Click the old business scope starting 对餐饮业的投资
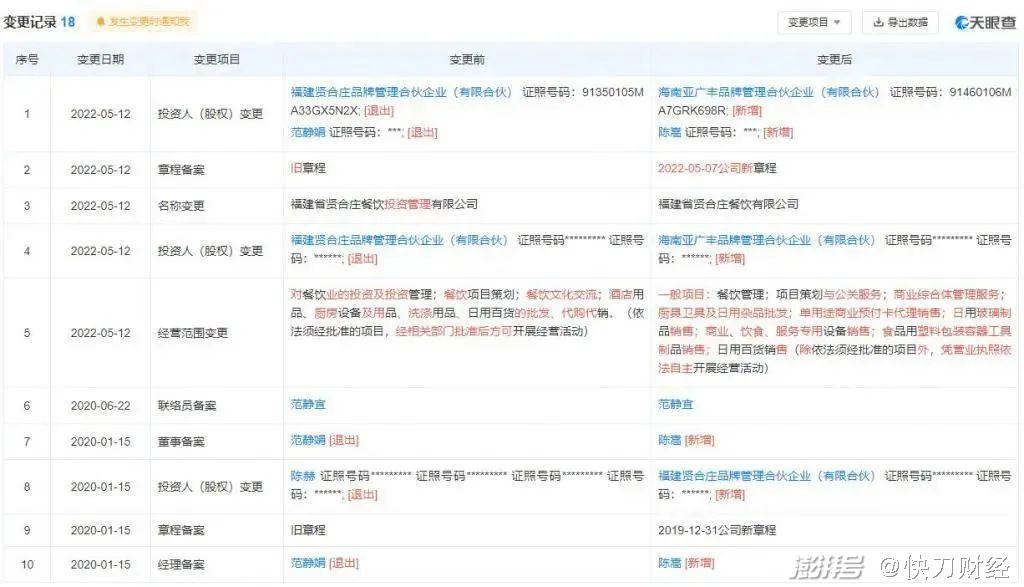The height and width of the screenshot is (587, 1024). 467,313
